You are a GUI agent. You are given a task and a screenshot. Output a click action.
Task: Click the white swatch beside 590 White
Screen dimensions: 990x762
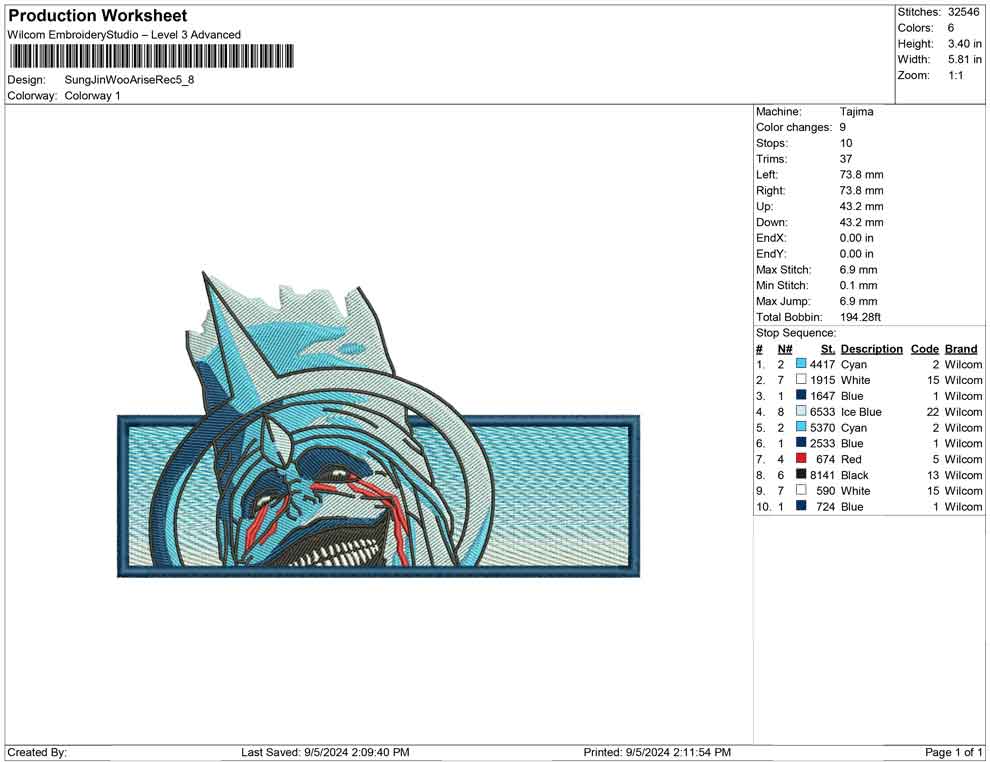coord(801,490)
